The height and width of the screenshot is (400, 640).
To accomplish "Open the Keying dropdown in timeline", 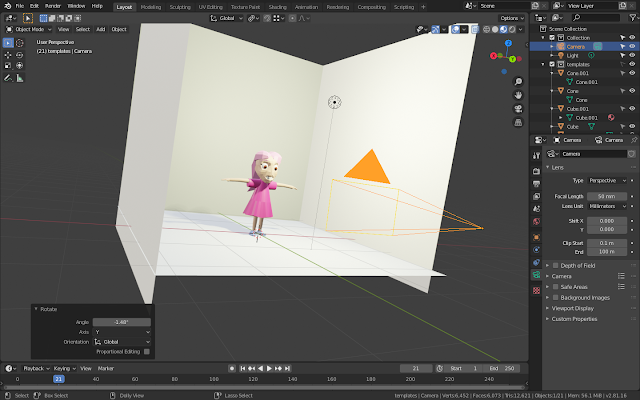I will (x=64, y=369).
